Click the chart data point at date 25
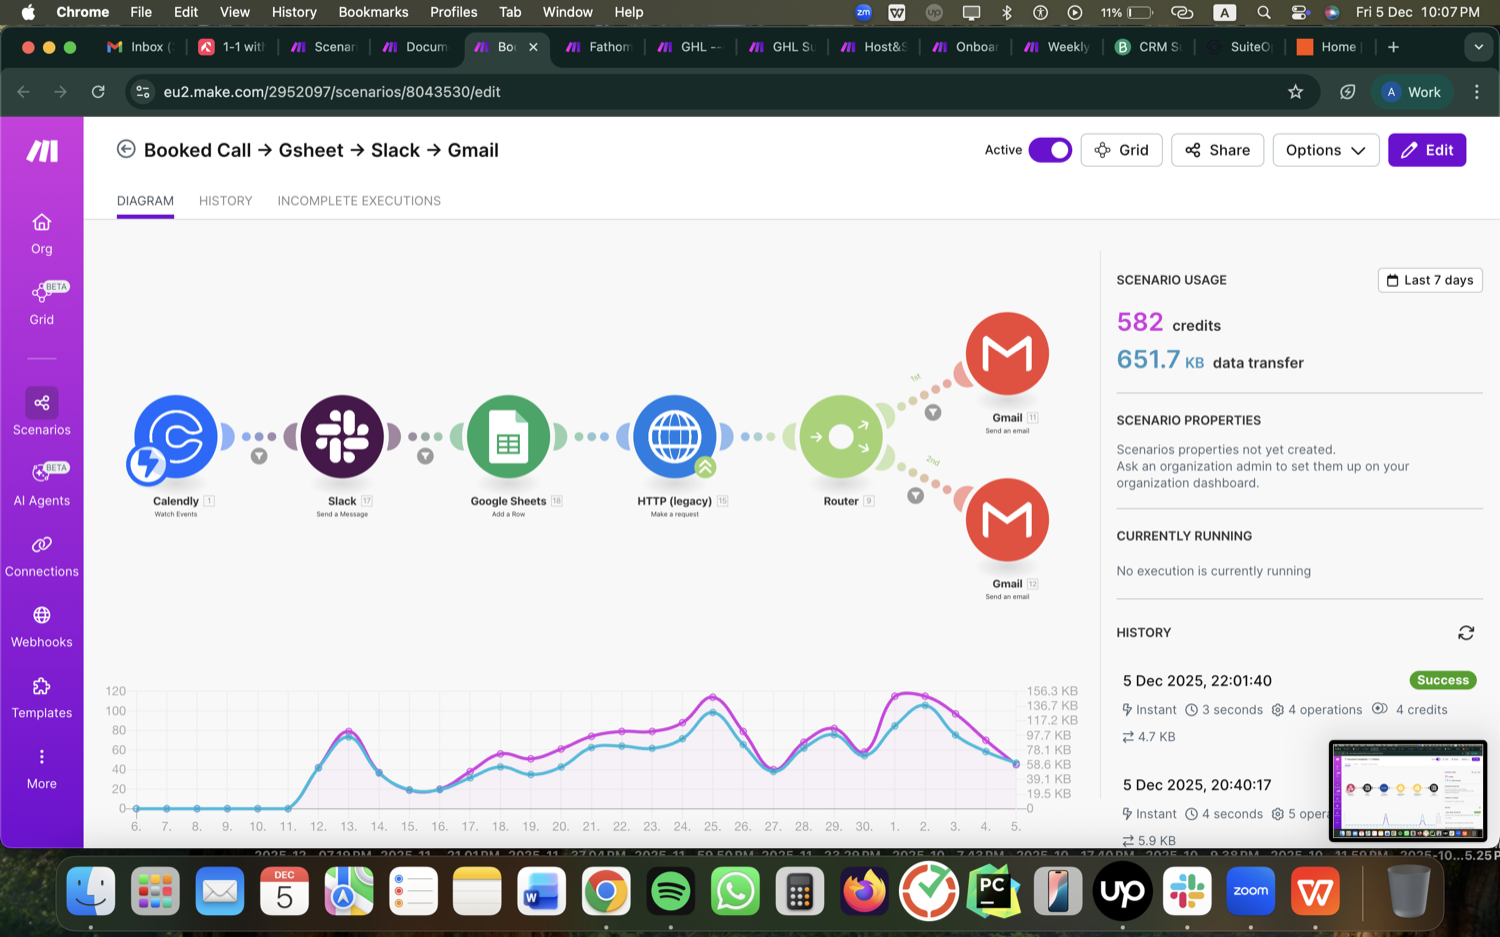This screenshot has width=1500, height=937. coord(712,696)
